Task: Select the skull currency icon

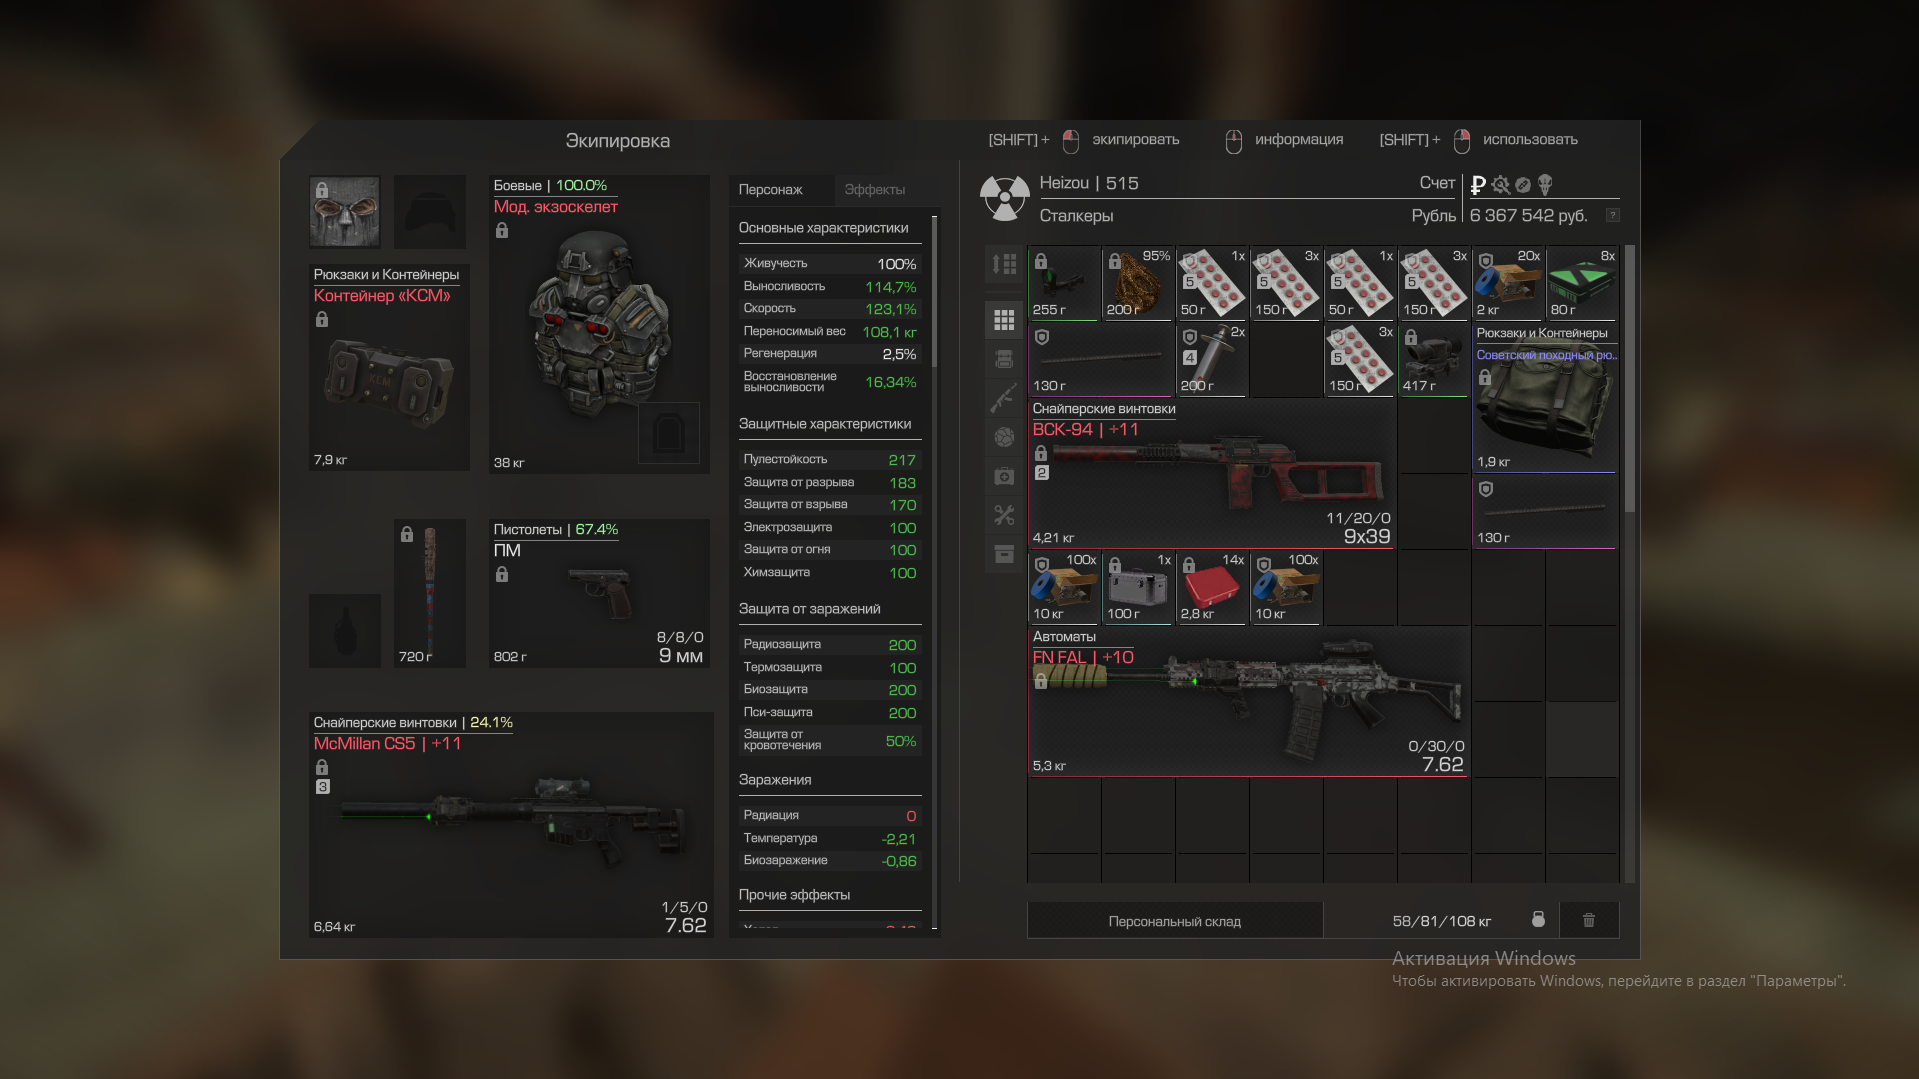Action: tap(1545, 185)
